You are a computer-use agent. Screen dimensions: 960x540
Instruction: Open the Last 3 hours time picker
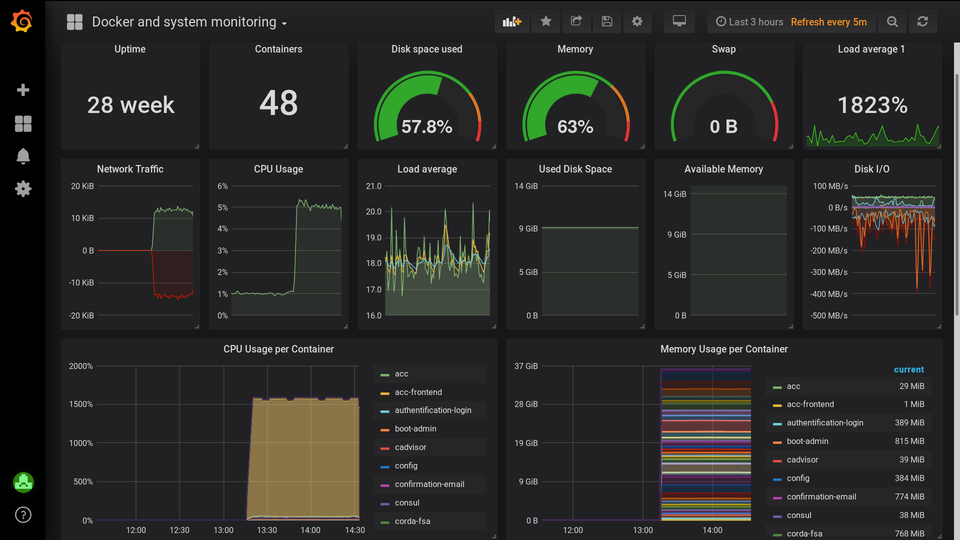pyautogui.click(x=749, y=22)
